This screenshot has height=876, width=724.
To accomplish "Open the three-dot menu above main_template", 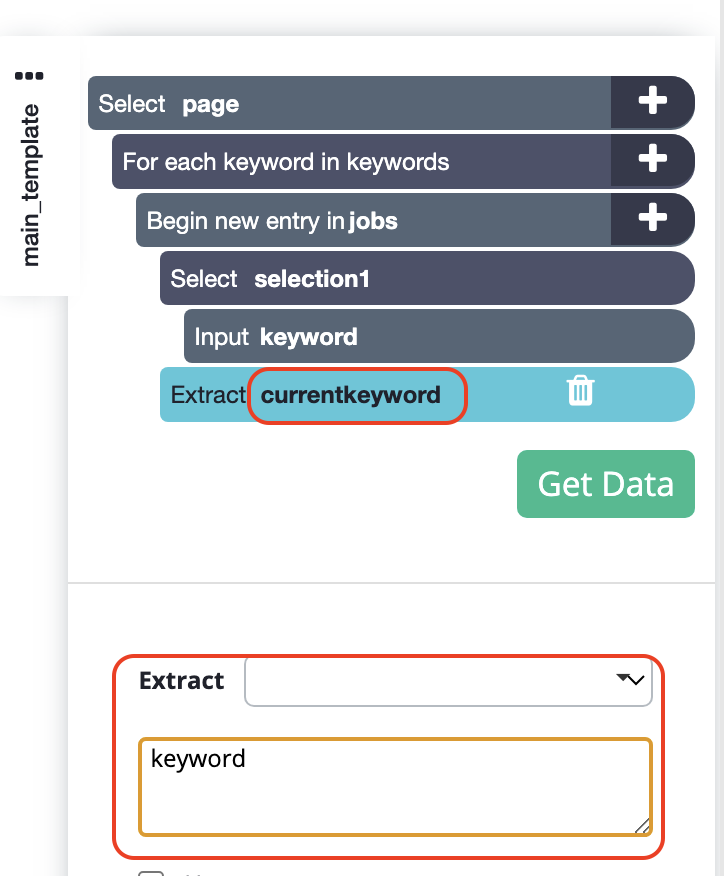I will pyautogui.click(x=29, y=76).
